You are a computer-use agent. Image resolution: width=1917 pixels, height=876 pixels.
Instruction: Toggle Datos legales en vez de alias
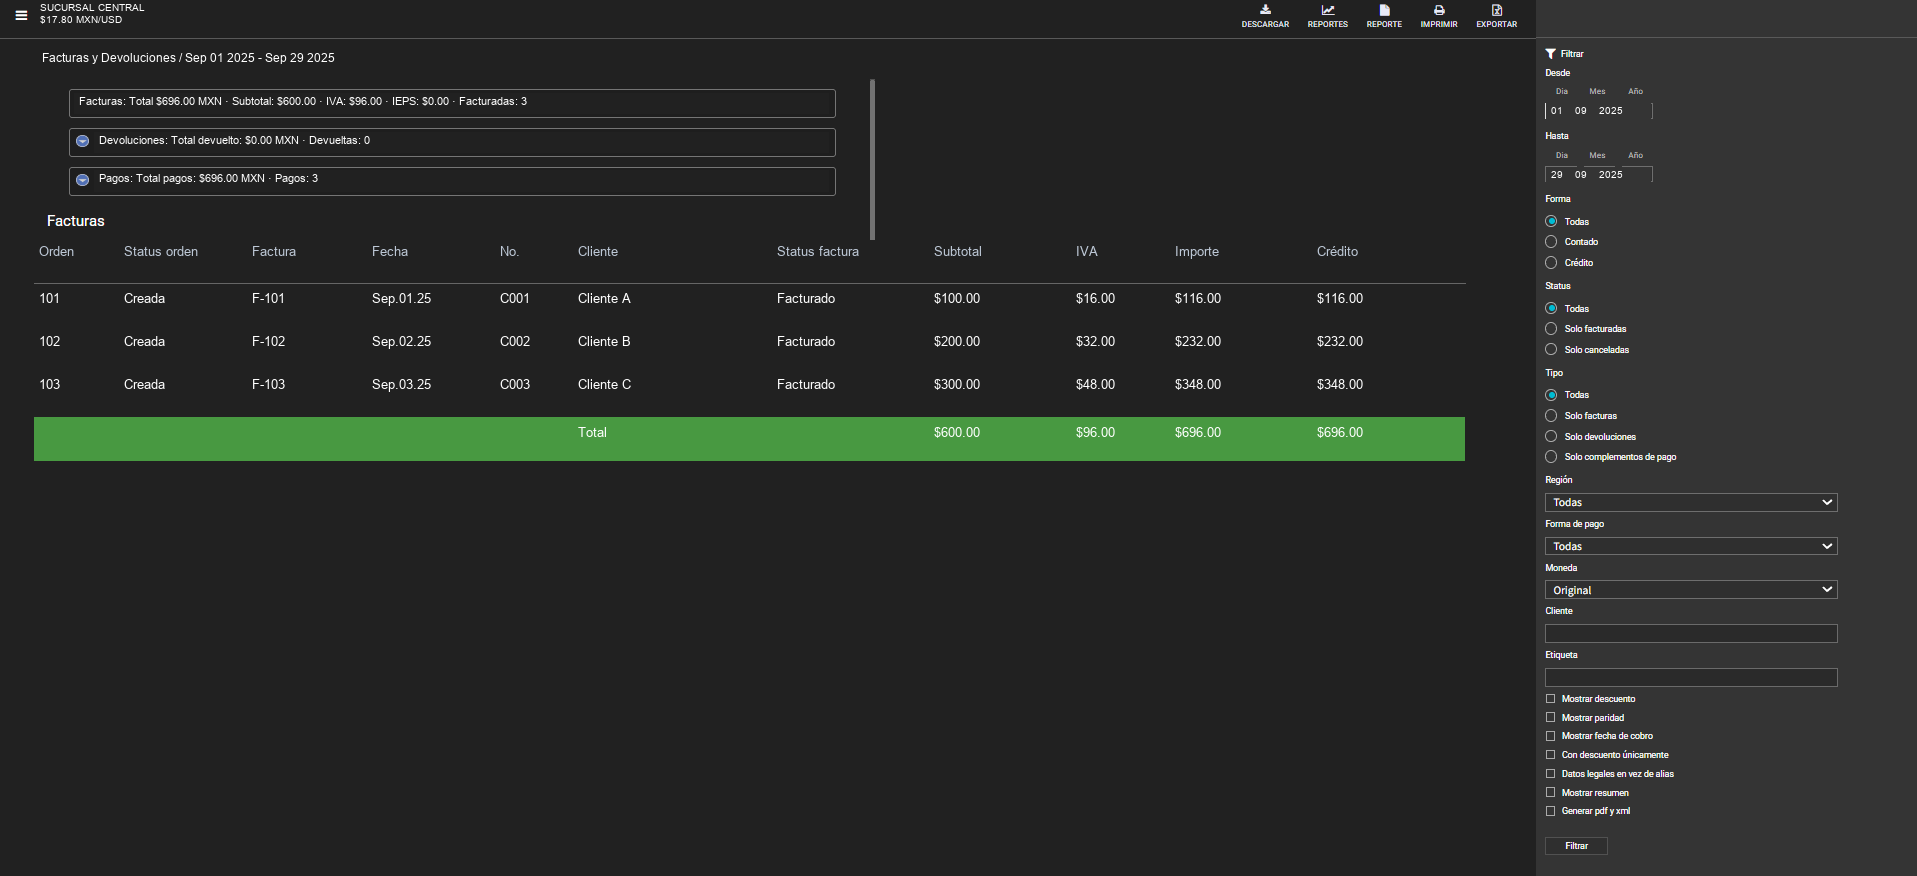click(x=1551, y=774)
